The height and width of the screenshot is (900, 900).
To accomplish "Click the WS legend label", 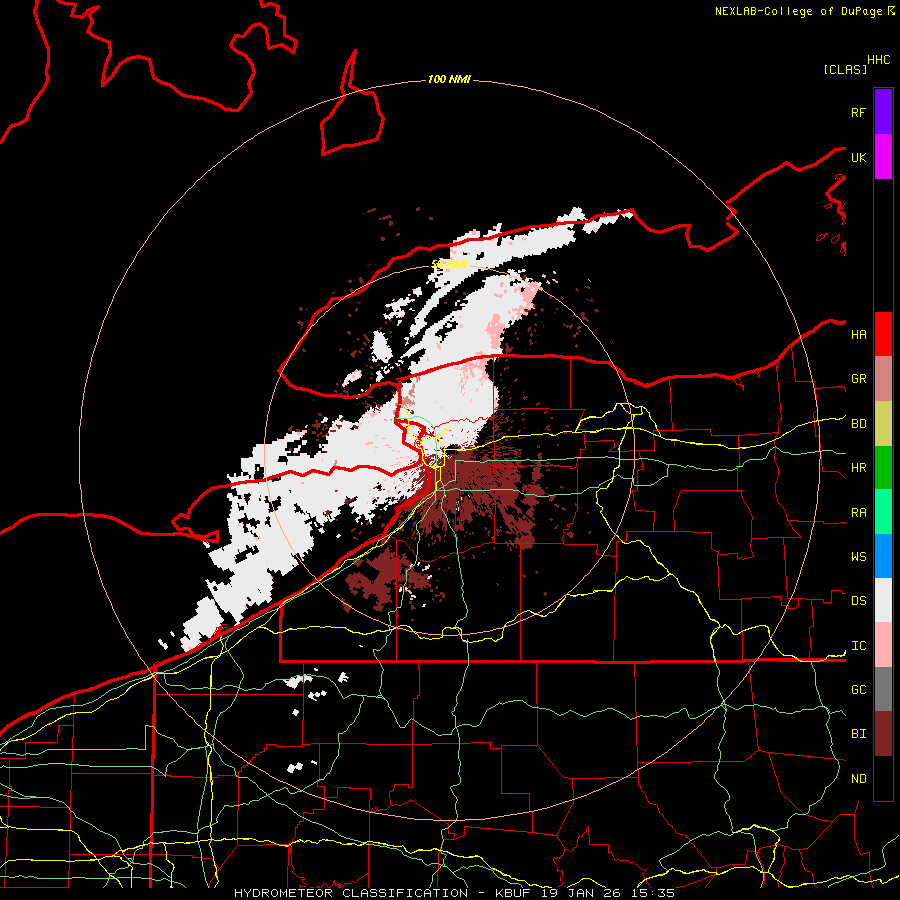I will click(858, 556).
